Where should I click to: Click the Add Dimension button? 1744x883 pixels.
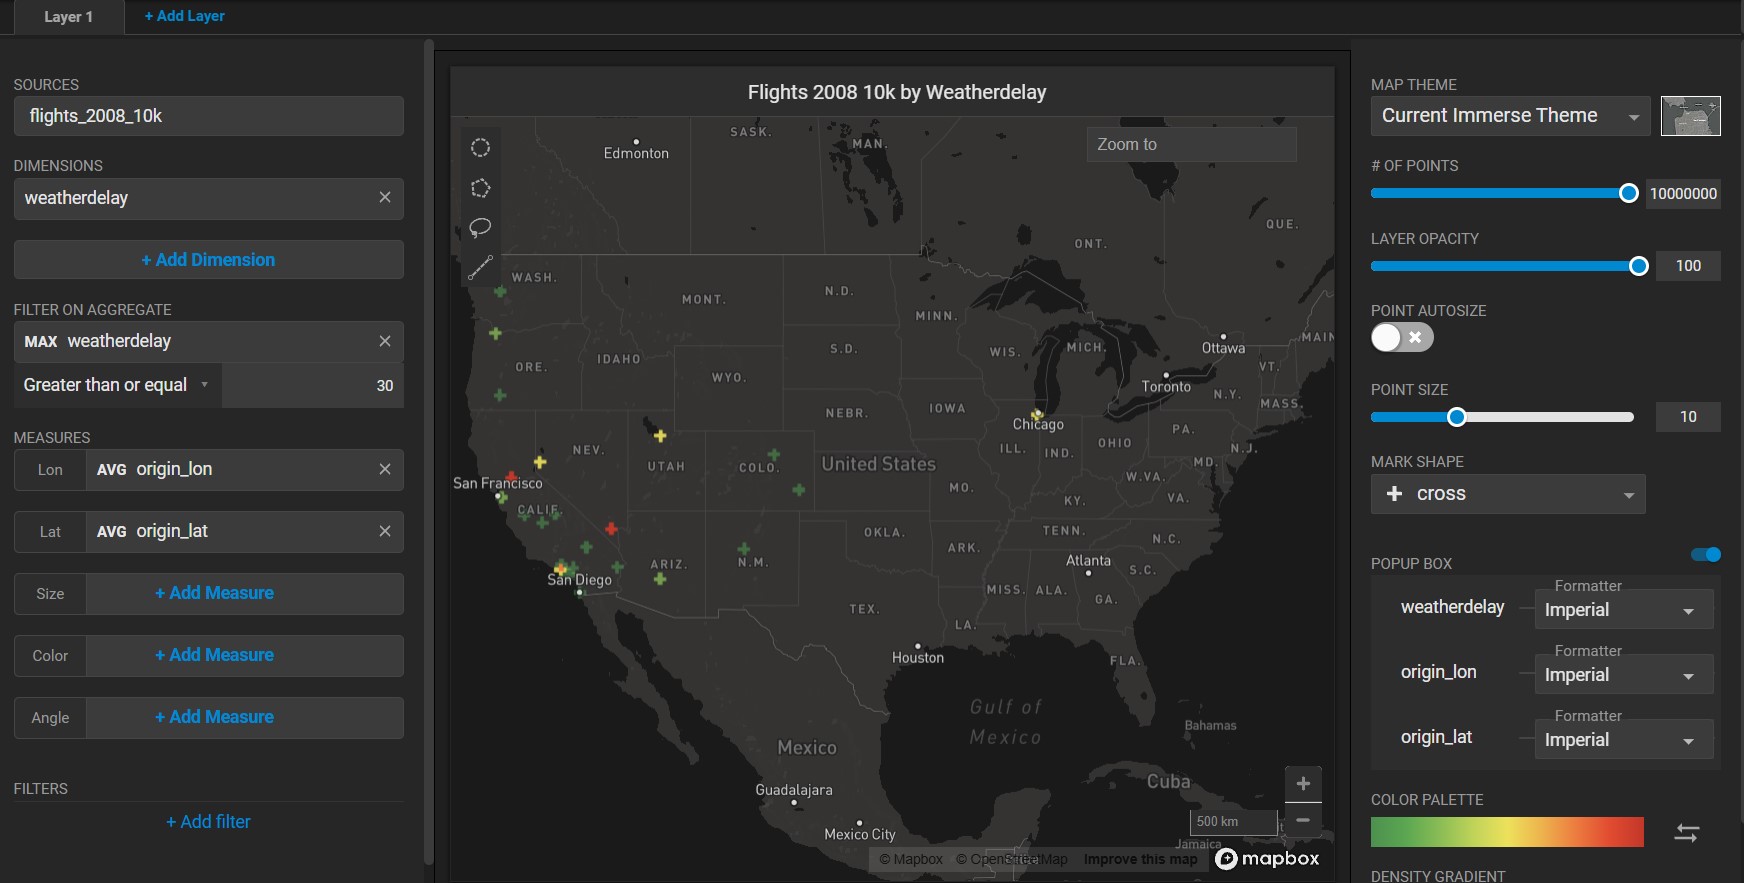point(208,260)
